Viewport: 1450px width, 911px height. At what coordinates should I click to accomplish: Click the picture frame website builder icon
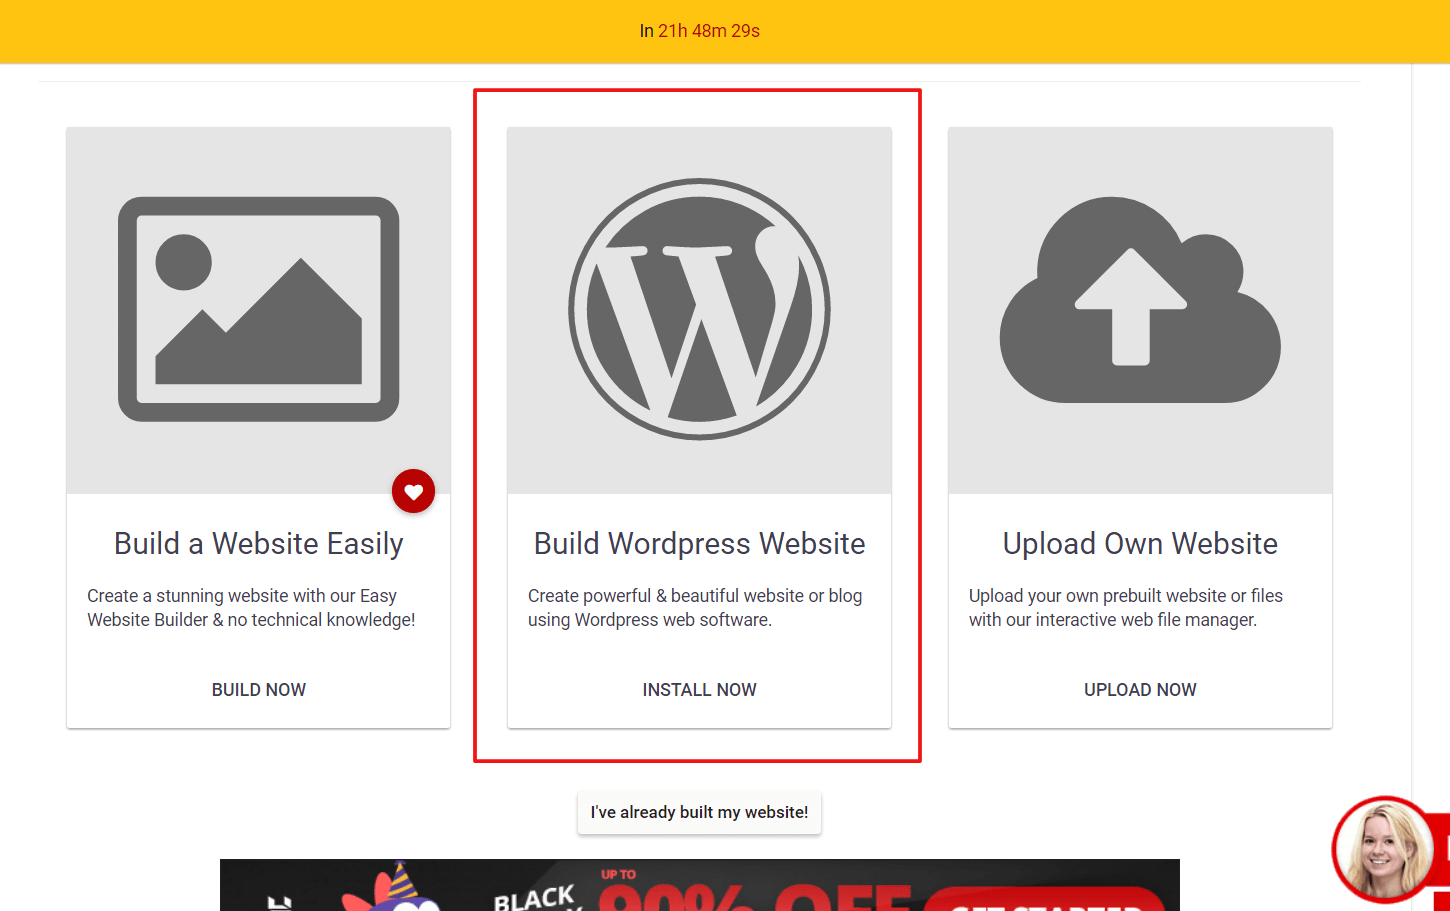(259, 309)
